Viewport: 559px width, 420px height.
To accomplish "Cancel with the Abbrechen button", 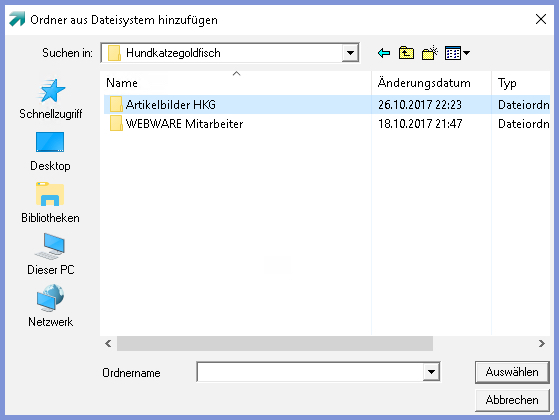I will (x=512, y=400).
